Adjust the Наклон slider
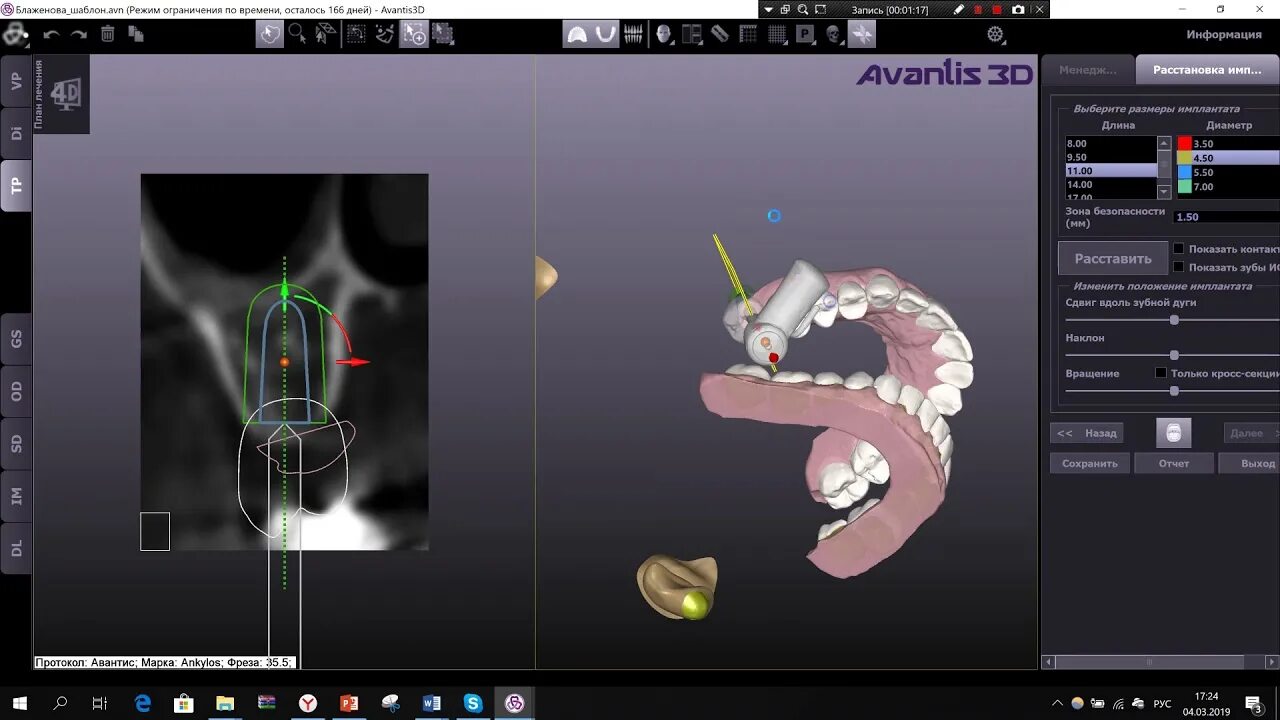The height and width of the screenshot is (720, 1280). (1175, 355)
